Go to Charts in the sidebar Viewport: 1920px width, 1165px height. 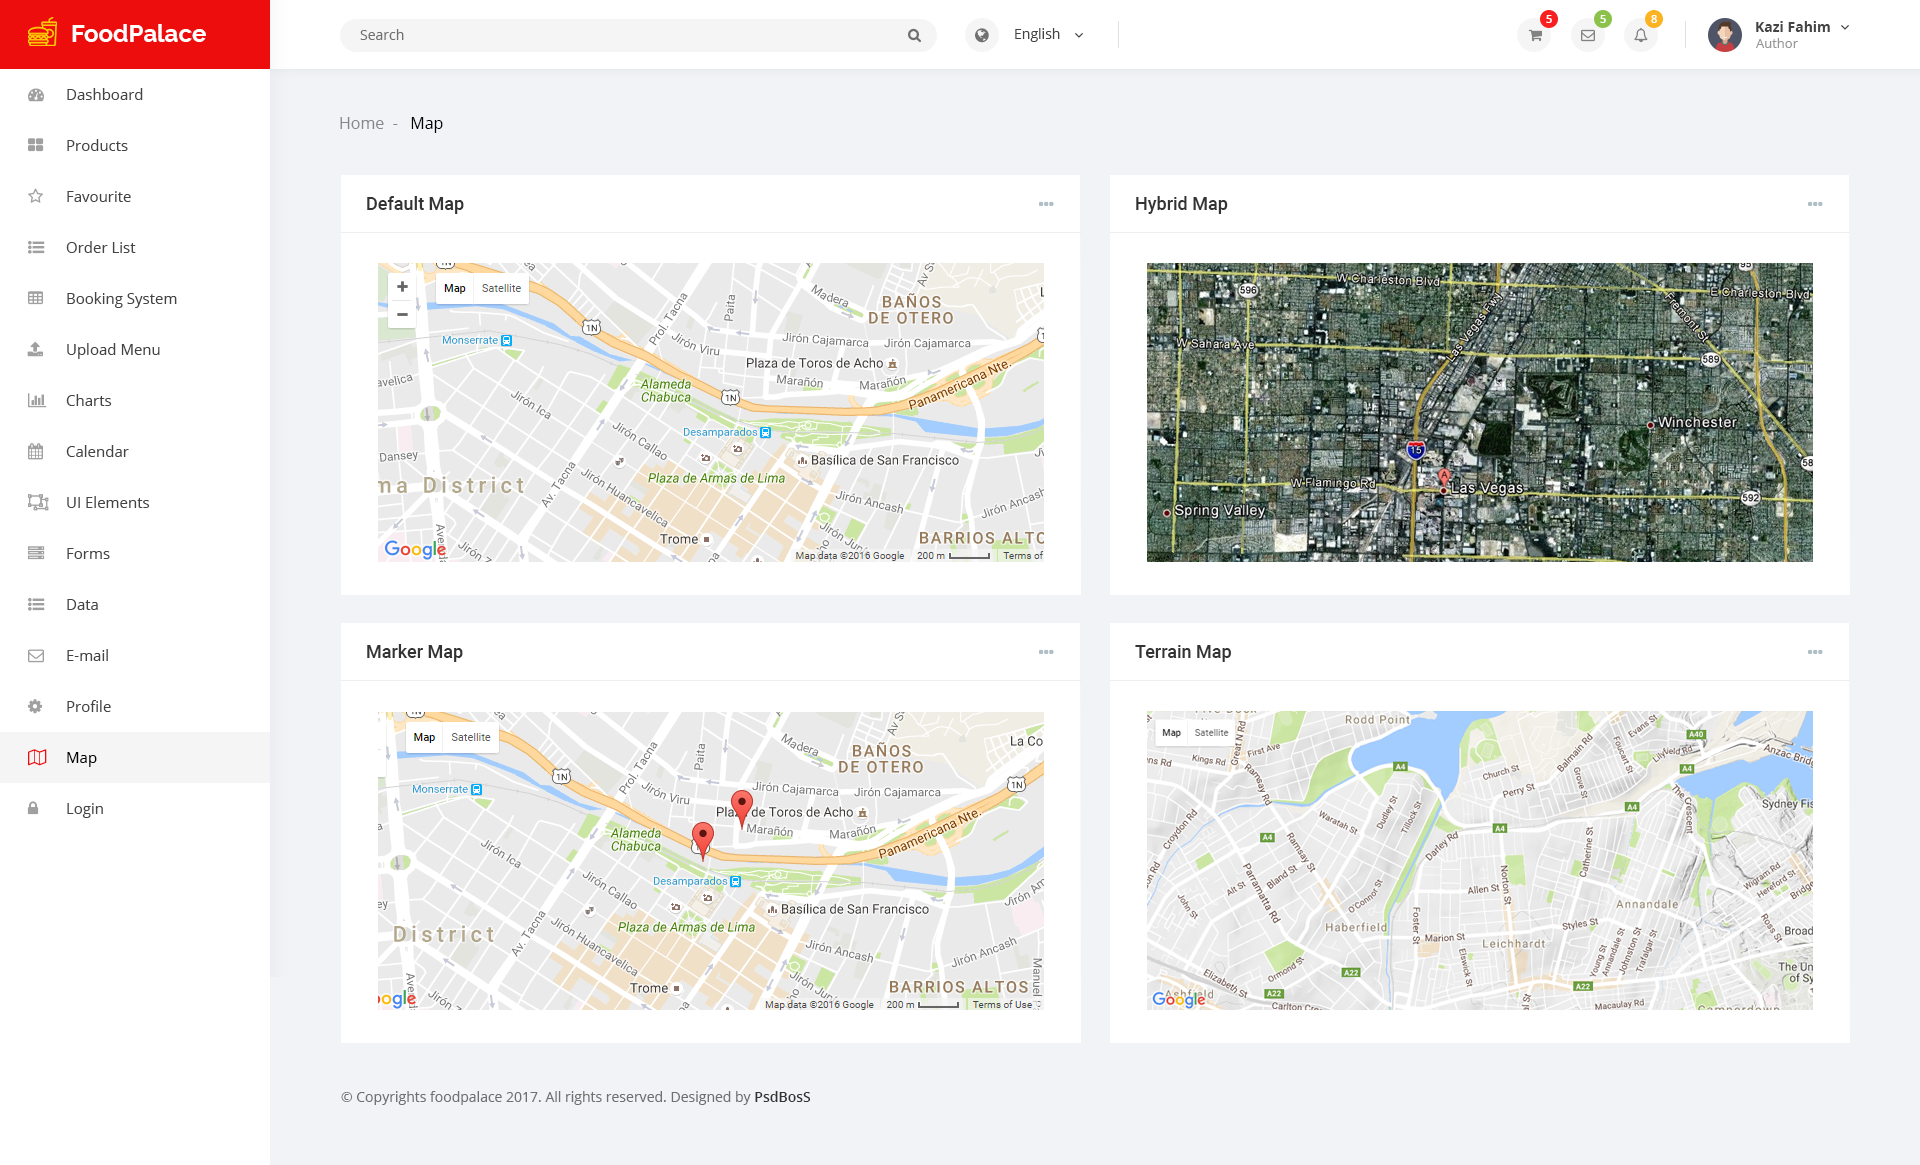pyautogui.click(x=88, y=400)
